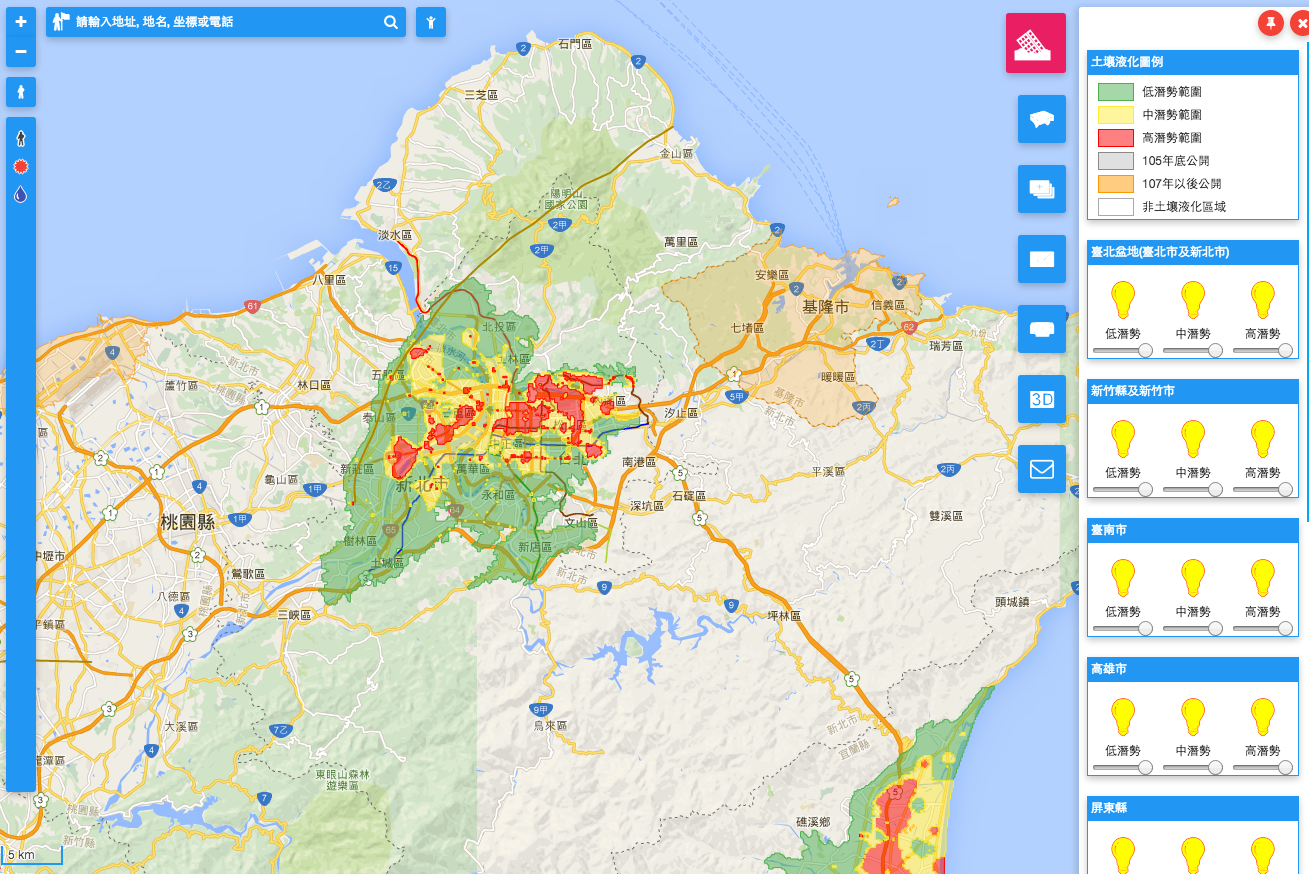
Task: Toggle 臺南市 高潛勢 light bulb
Action: click(1263, 578)
